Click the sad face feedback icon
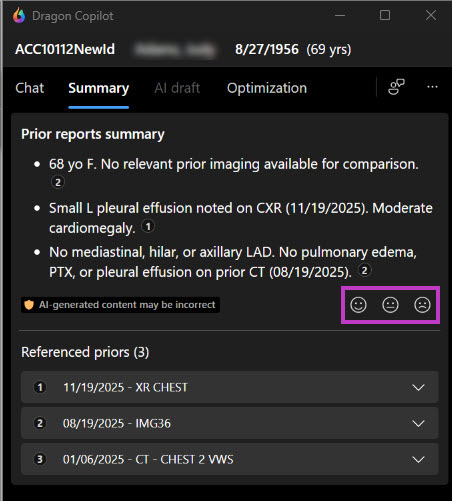Image resolution: width=452 pixels, height=501 pixels. click(x=422, y=305)
